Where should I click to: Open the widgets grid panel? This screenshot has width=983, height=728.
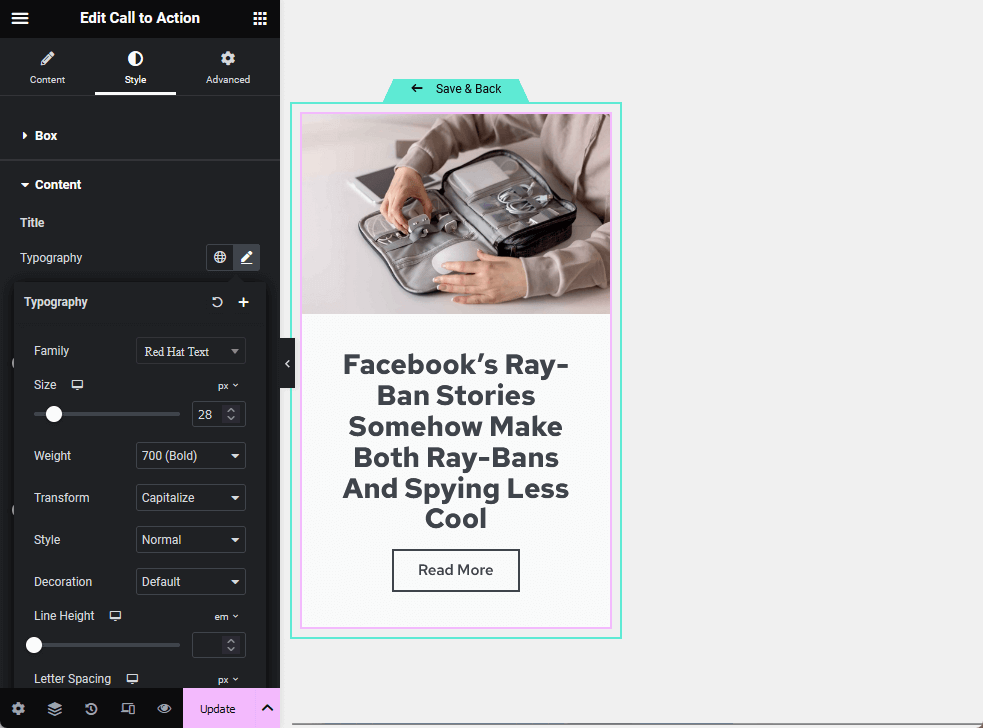click(260, 18)
